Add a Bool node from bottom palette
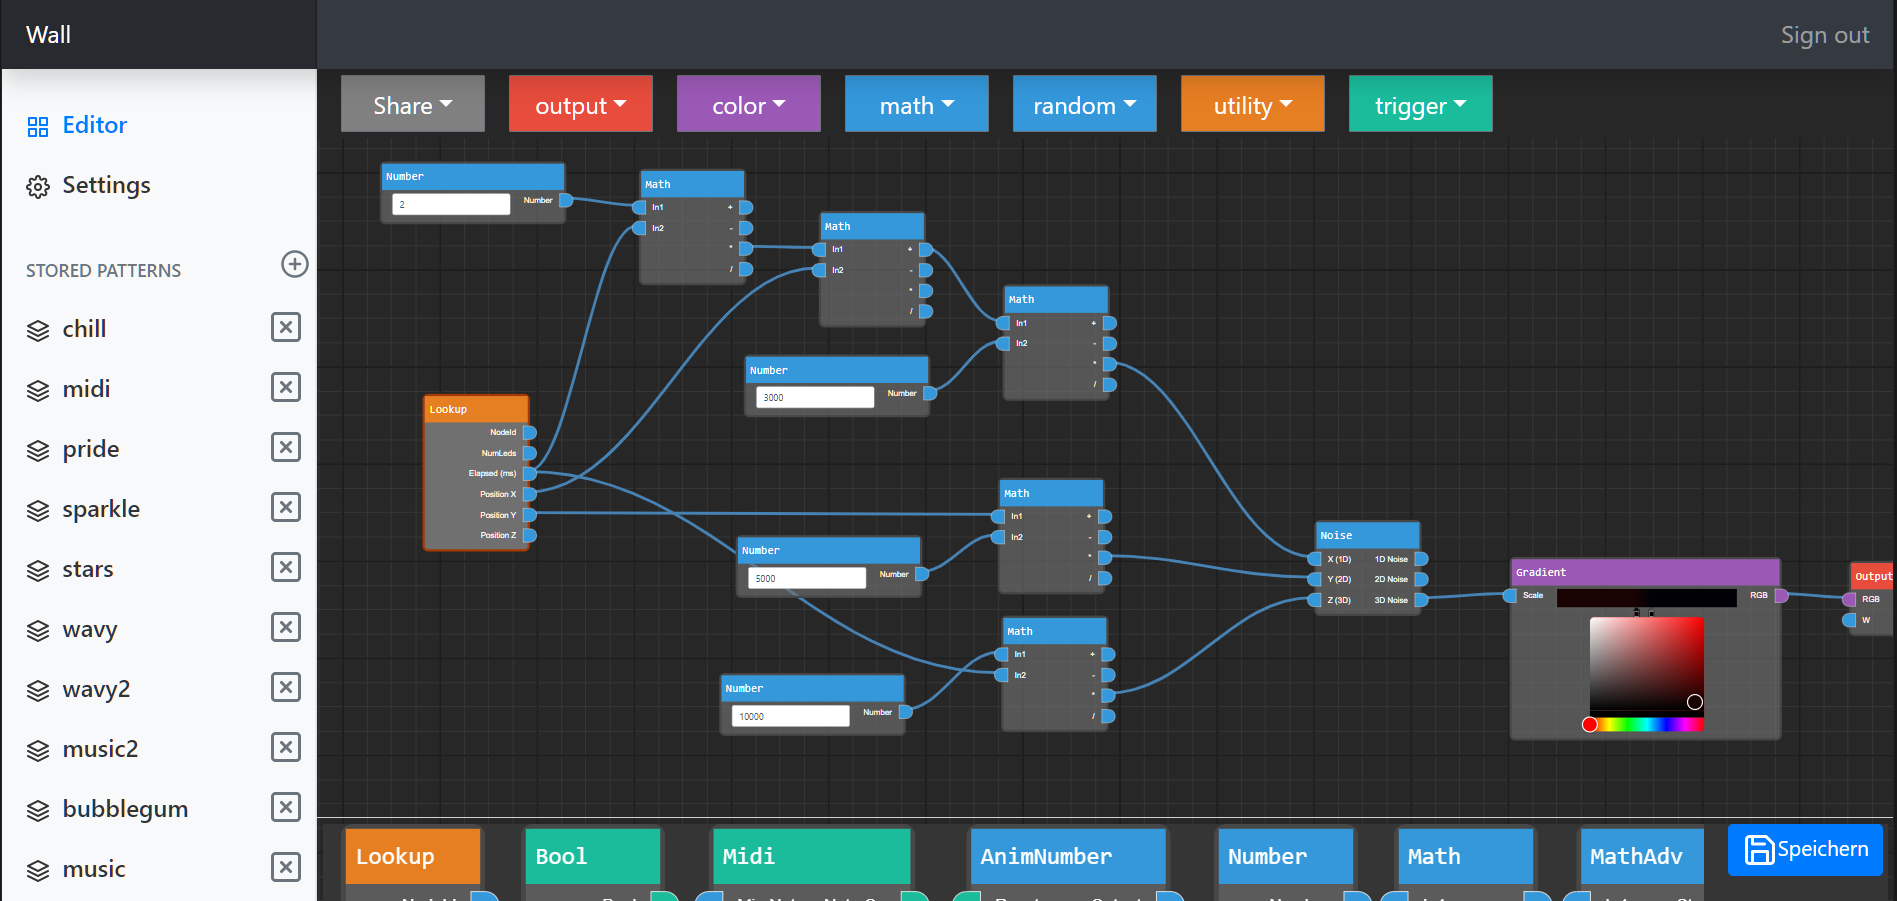 [593, 856]
